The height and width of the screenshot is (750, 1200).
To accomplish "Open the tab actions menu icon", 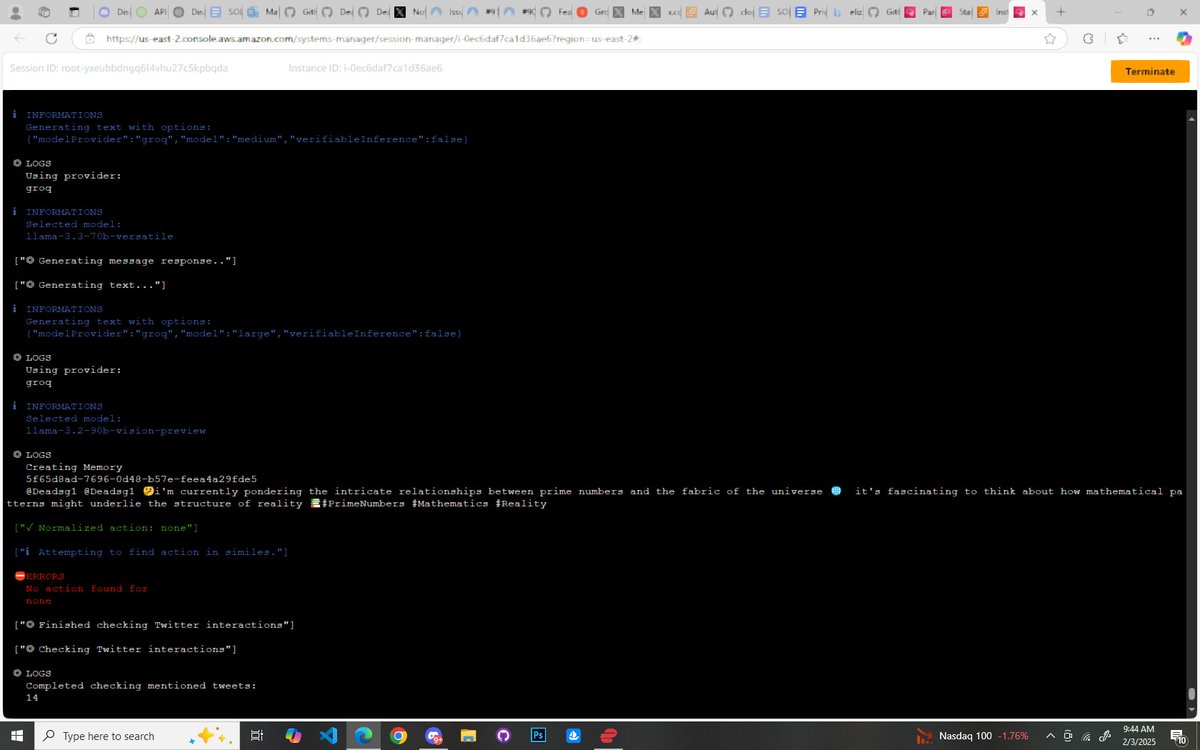I will pos(74,13).
